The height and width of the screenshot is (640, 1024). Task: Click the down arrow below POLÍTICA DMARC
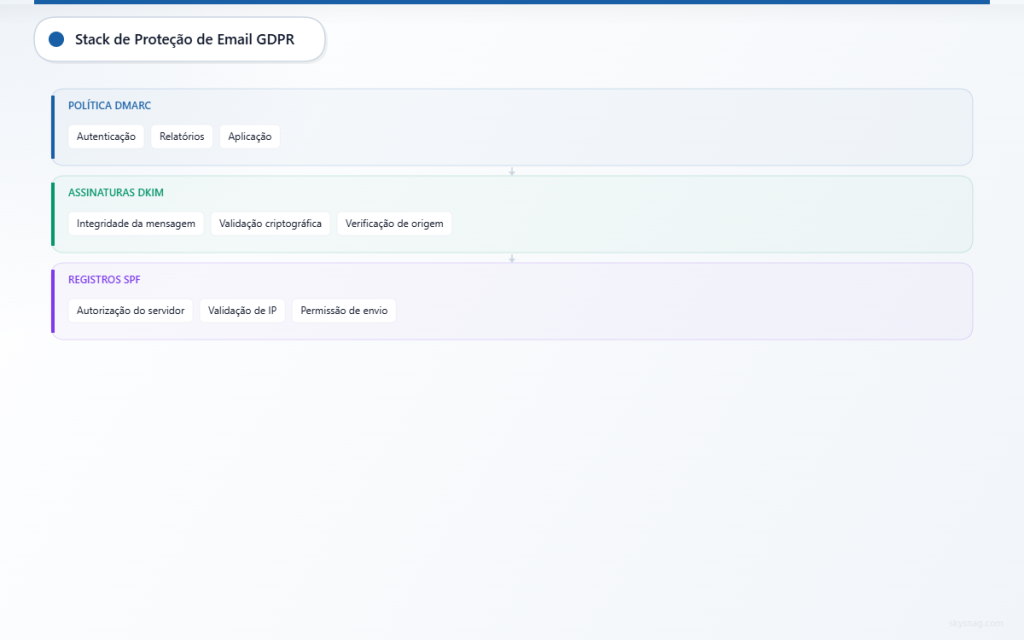click(x=512, y=171)
